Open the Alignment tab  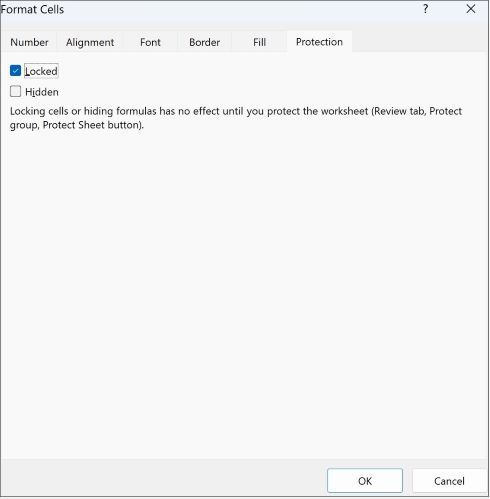click(90, 42)
